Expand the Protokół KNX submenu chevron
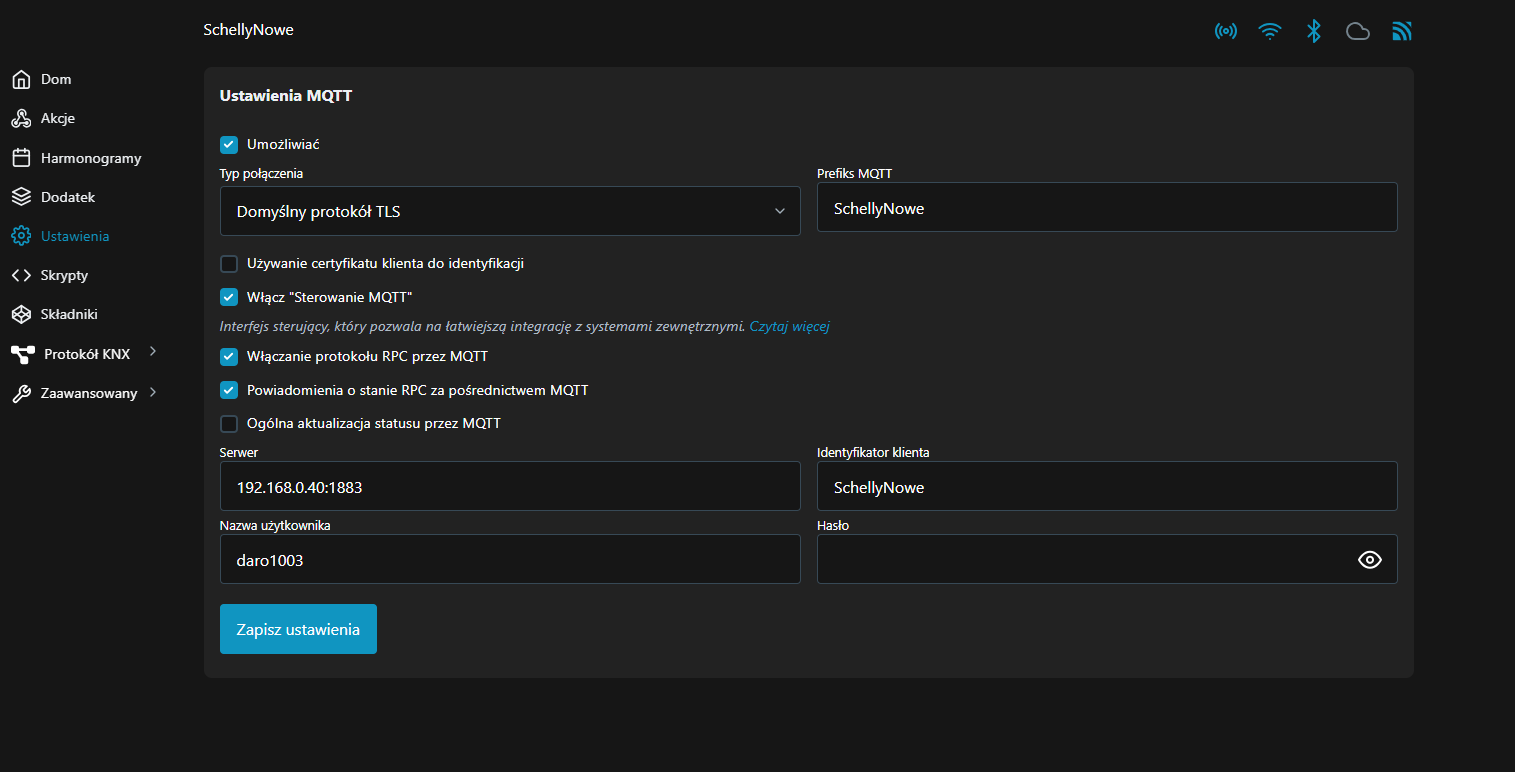The width and height of the screenshot is (1515, 772). [x=152, y=352]
